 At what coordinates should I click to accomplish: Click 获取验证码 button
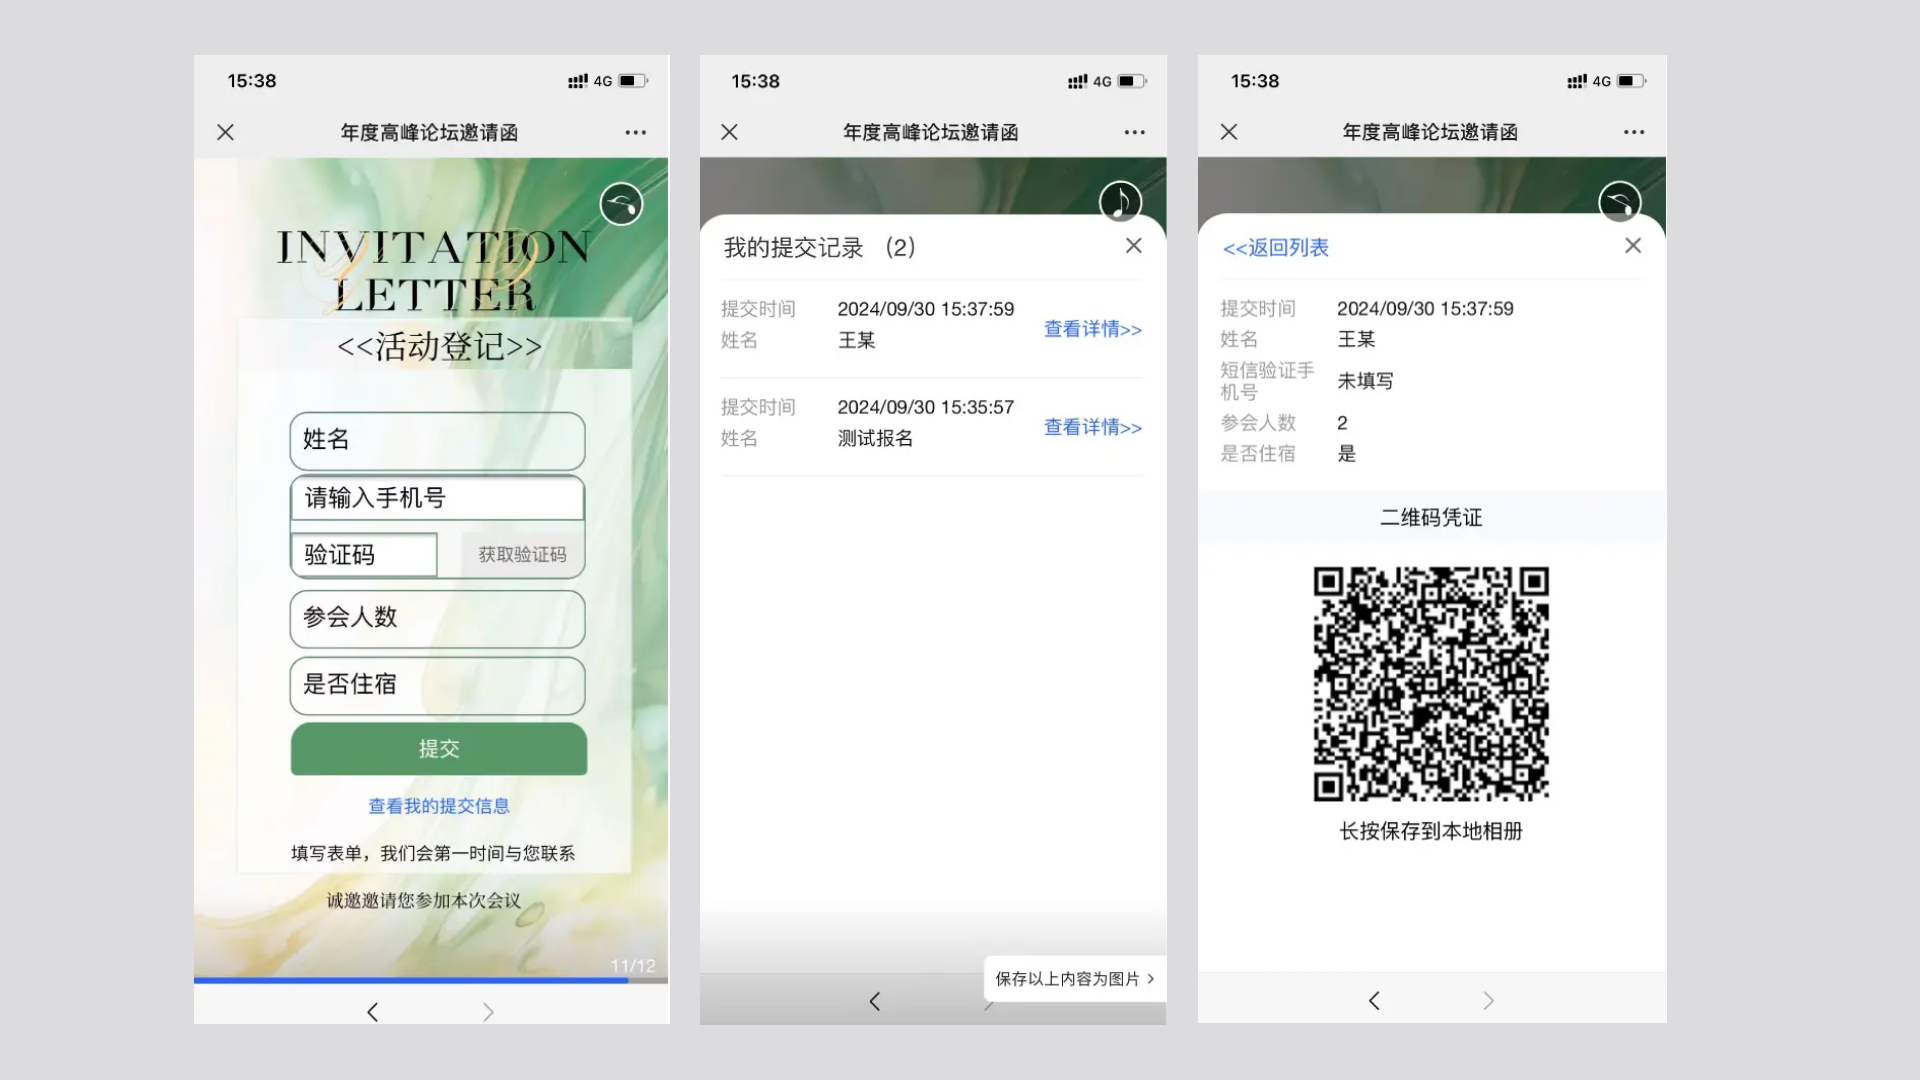click(521, 555)
